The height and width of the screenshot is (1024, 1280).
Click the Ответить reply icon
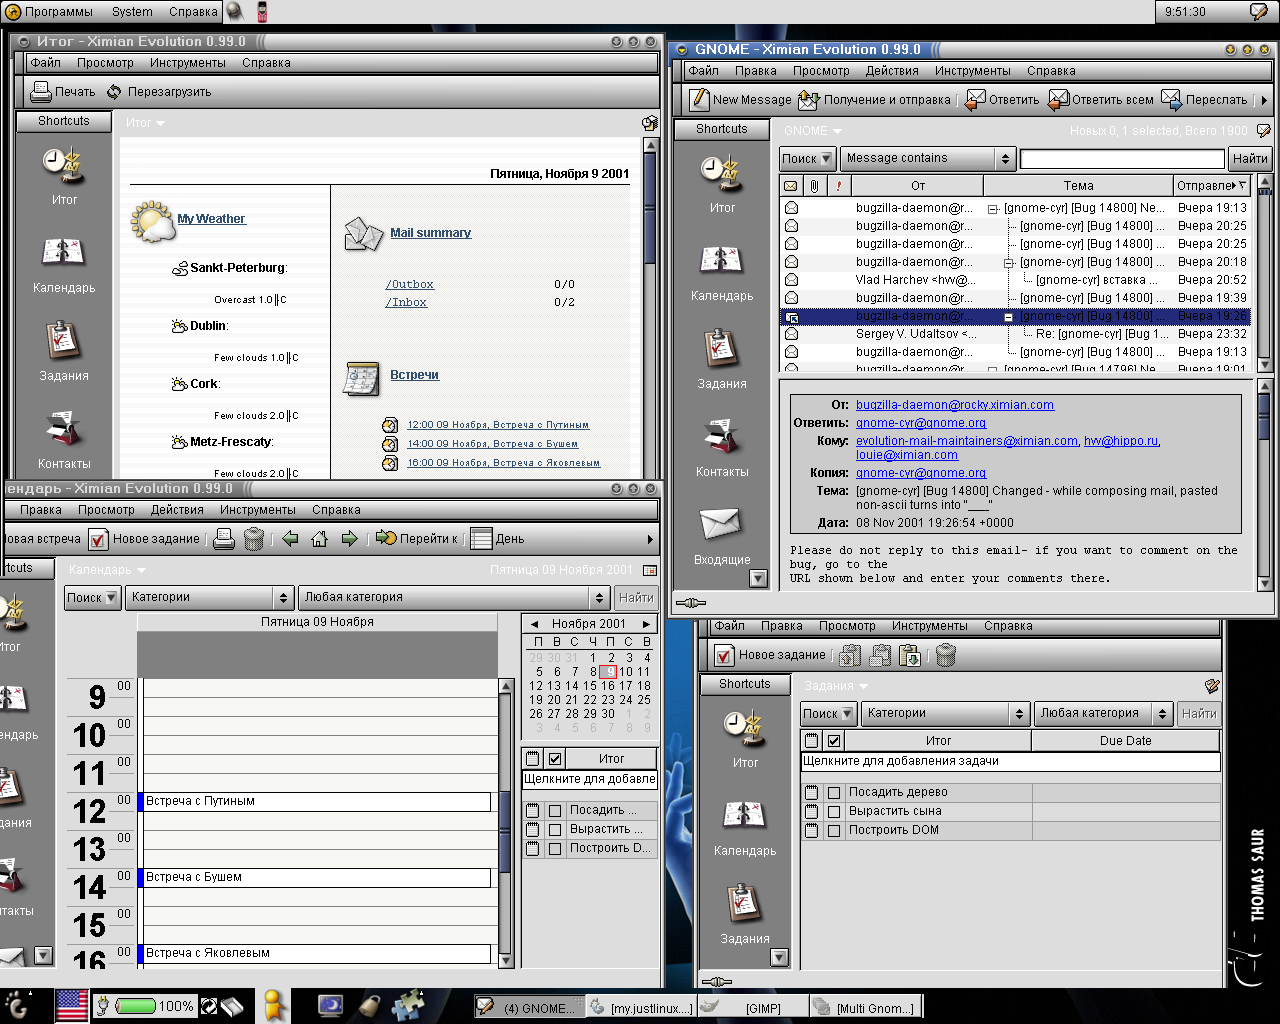975,99
